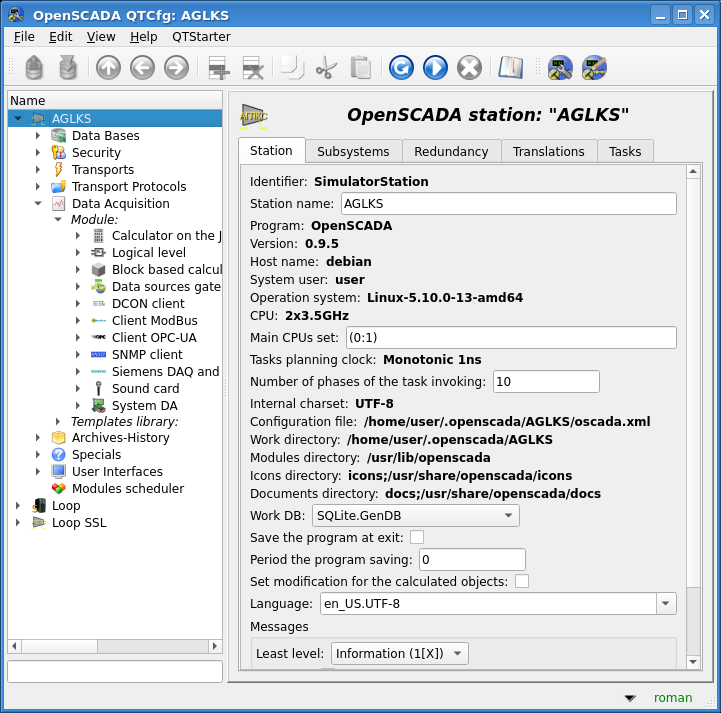Click the Add item toolbar icon
This screenshot has height=713, width=721.
tap(218, 68)
